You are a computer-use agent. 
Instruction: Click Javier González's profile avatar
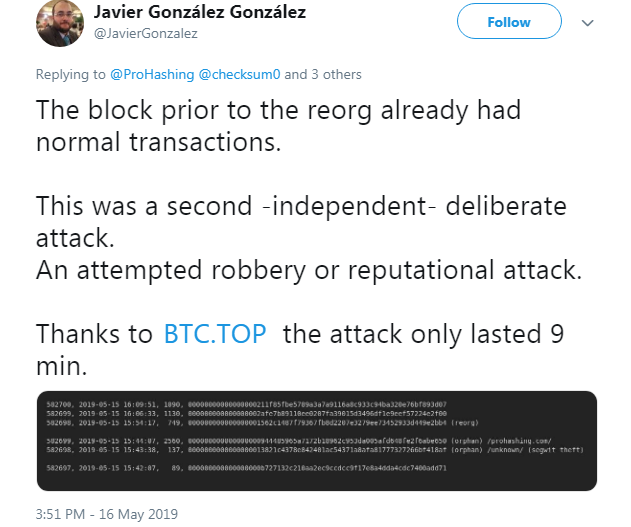coord(59,22)
